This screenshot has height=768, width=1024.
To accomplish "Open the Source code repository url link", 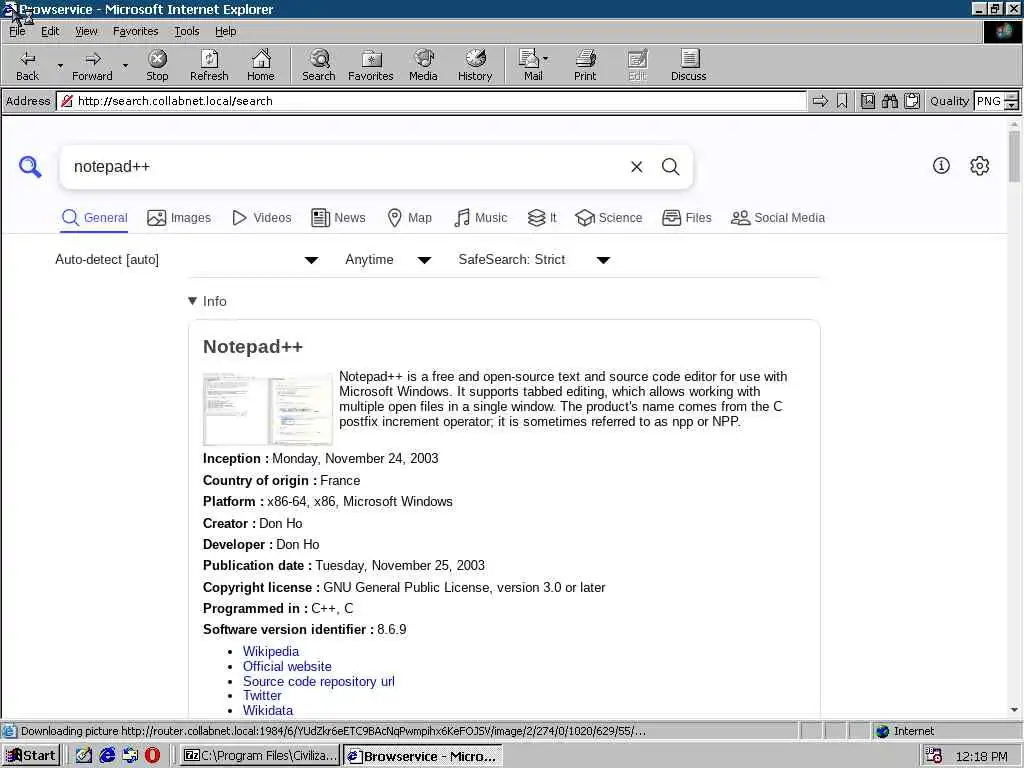I will [x=319, y=681].
